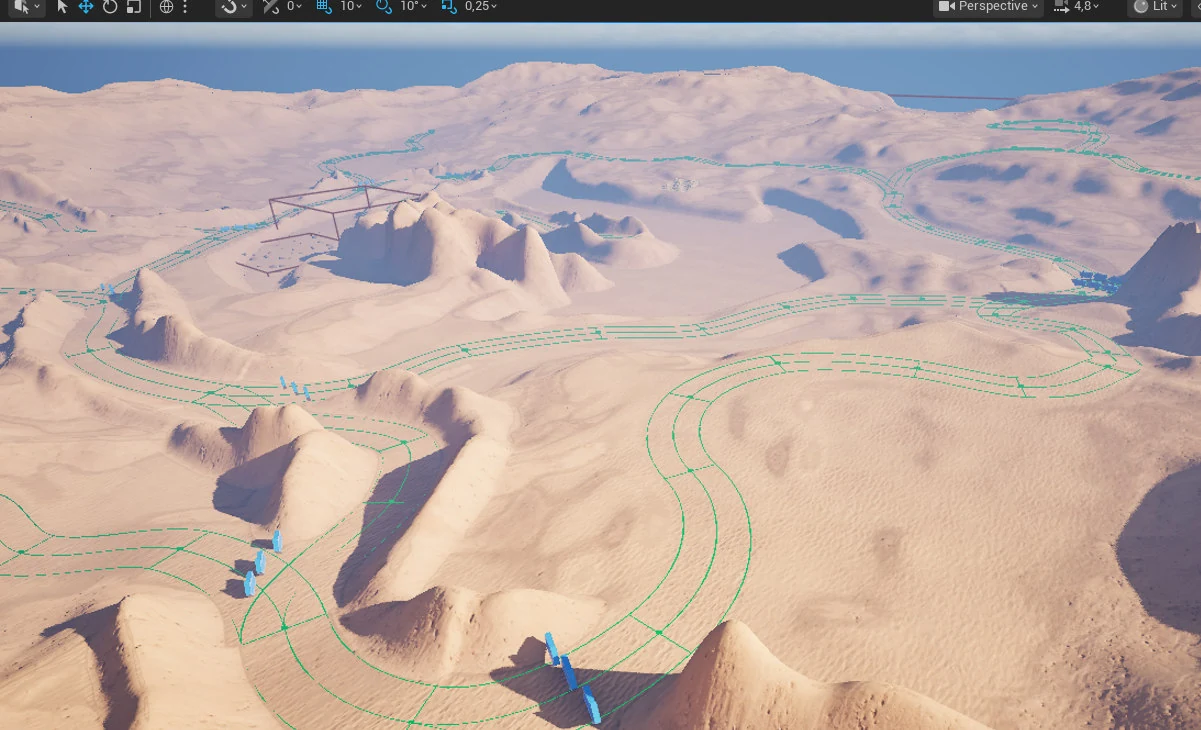The width and height of the screenshot is (1201, 730).
Task: Activate the Translate move tool
Action: (86, 7)
